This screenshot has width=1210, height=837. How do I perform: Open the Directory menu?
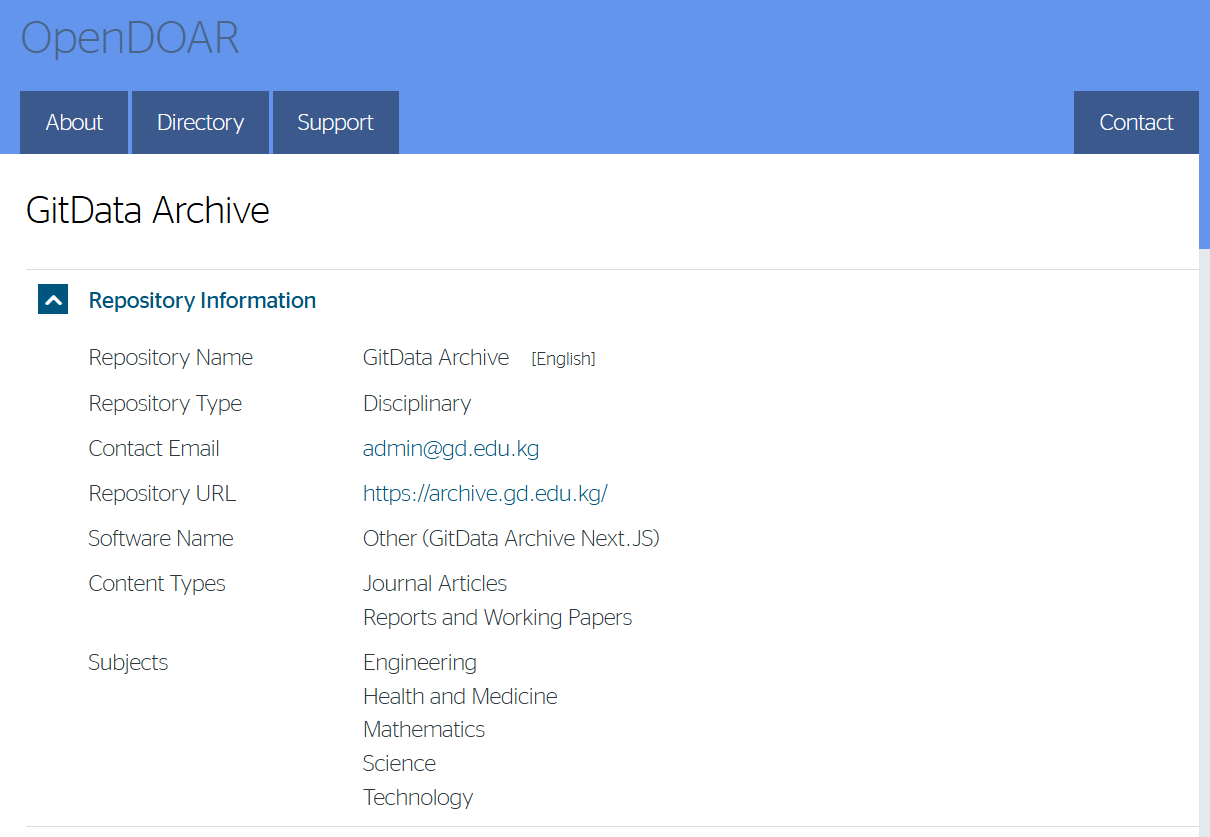[x=200, y=123]
